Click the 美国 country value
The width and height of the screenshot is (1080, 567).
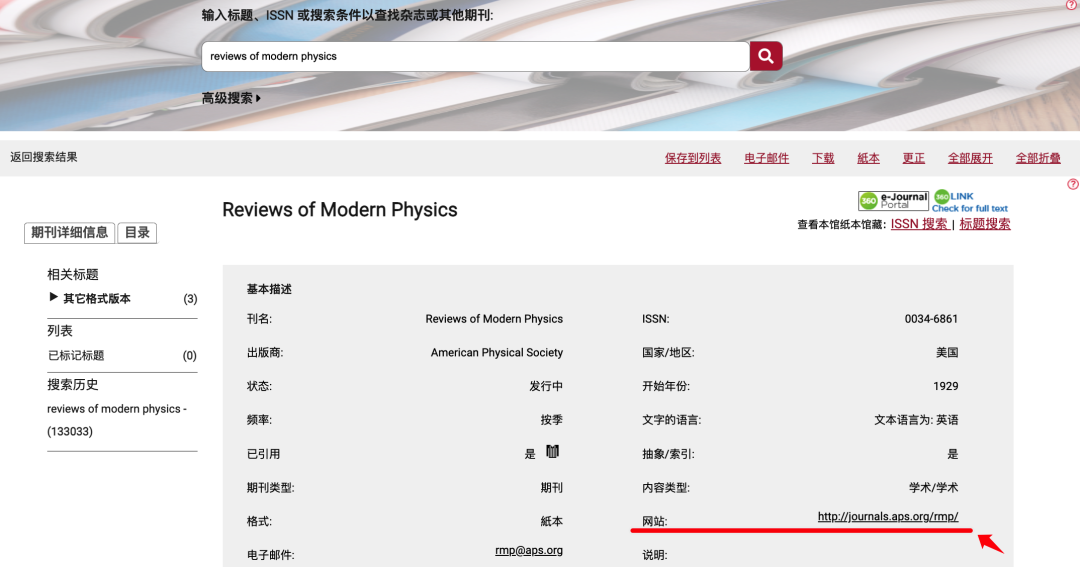tap(947, 353)
